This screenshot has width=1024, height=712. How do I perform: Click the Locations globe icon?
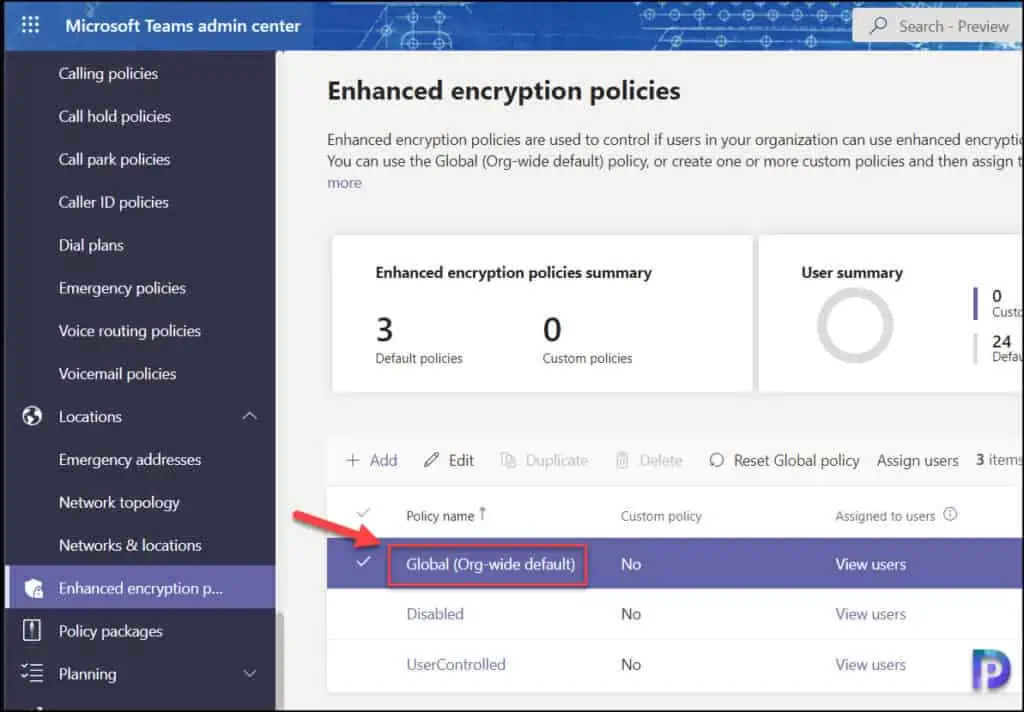pyautogui.click(x=32, y=416)
